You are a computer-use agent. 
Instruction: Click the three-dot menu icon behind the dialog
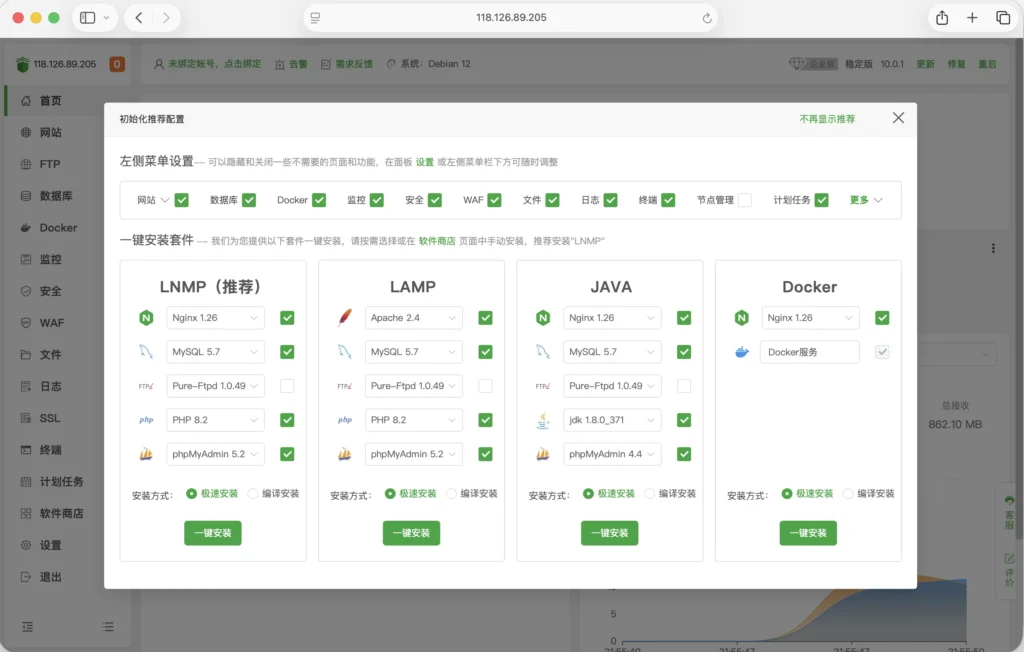(x=993, y=248)
